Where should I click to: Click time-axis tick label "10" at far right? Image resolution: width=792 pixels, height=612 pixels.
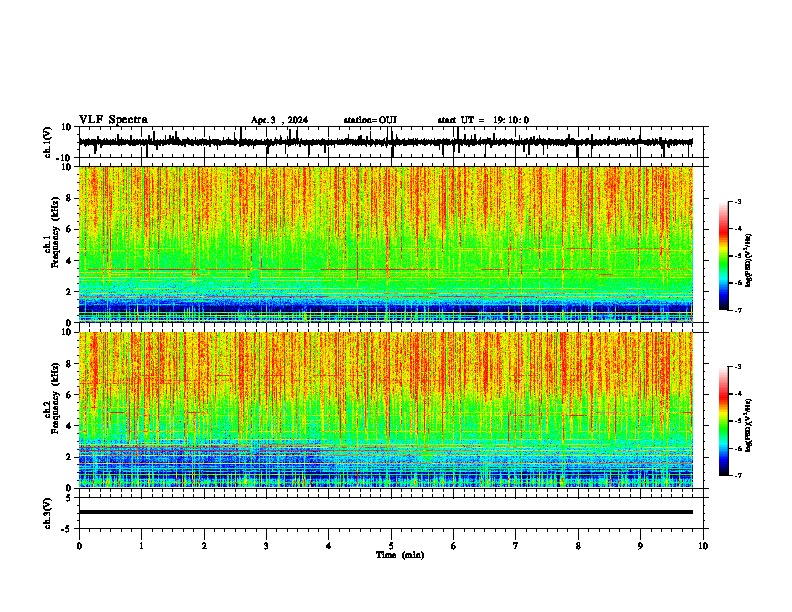click(x=703, y=546)
